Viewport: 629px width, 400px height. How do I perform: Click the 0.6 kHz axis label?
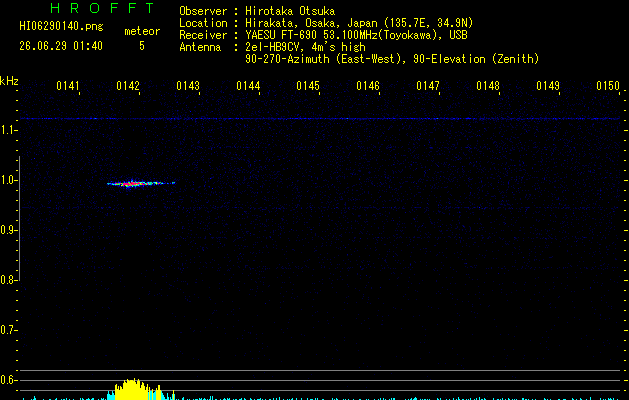click(x=8, y=380)
